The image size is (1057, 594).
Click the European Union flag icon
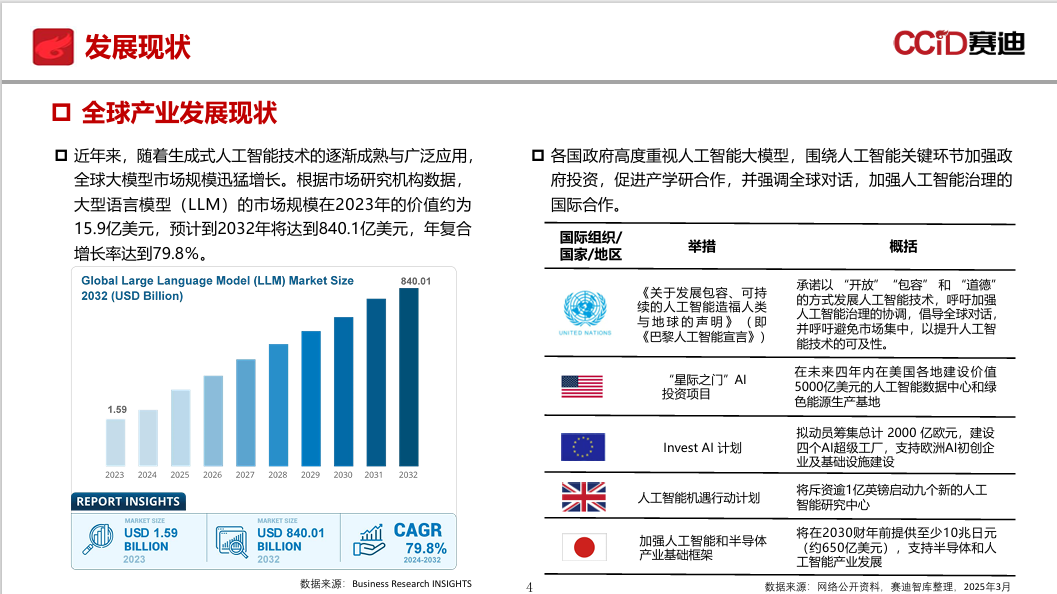[x=582, y=446]
